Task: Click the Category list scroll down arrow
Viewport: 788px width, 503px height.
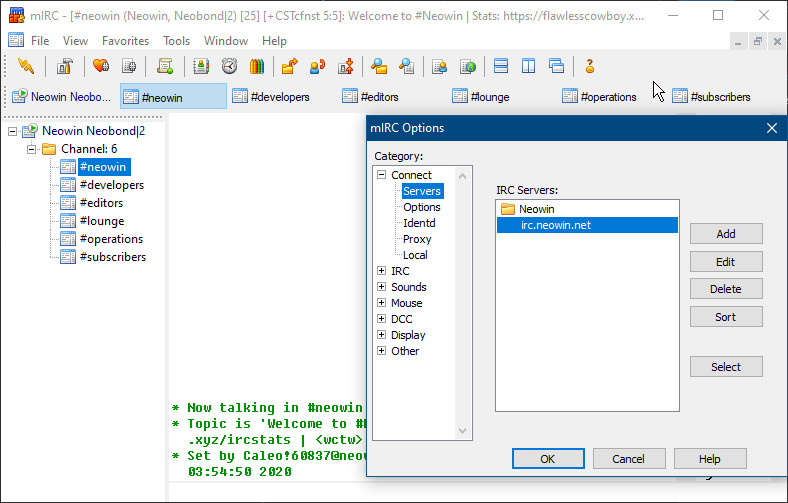Action: [462, 431]
